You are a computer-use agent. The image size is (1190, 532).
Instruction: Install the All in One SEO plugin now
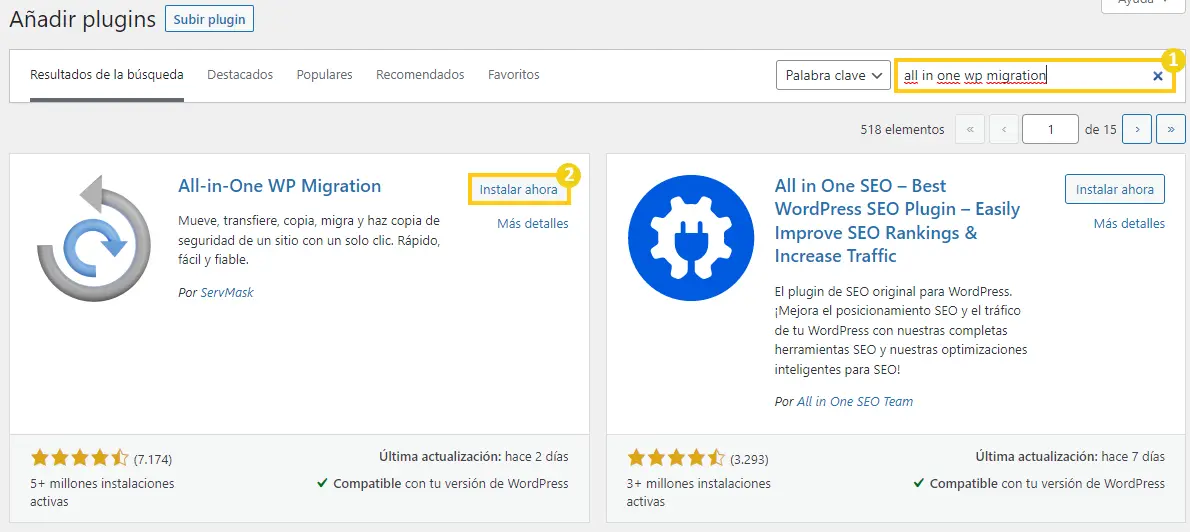click(x=1115, y=189)
